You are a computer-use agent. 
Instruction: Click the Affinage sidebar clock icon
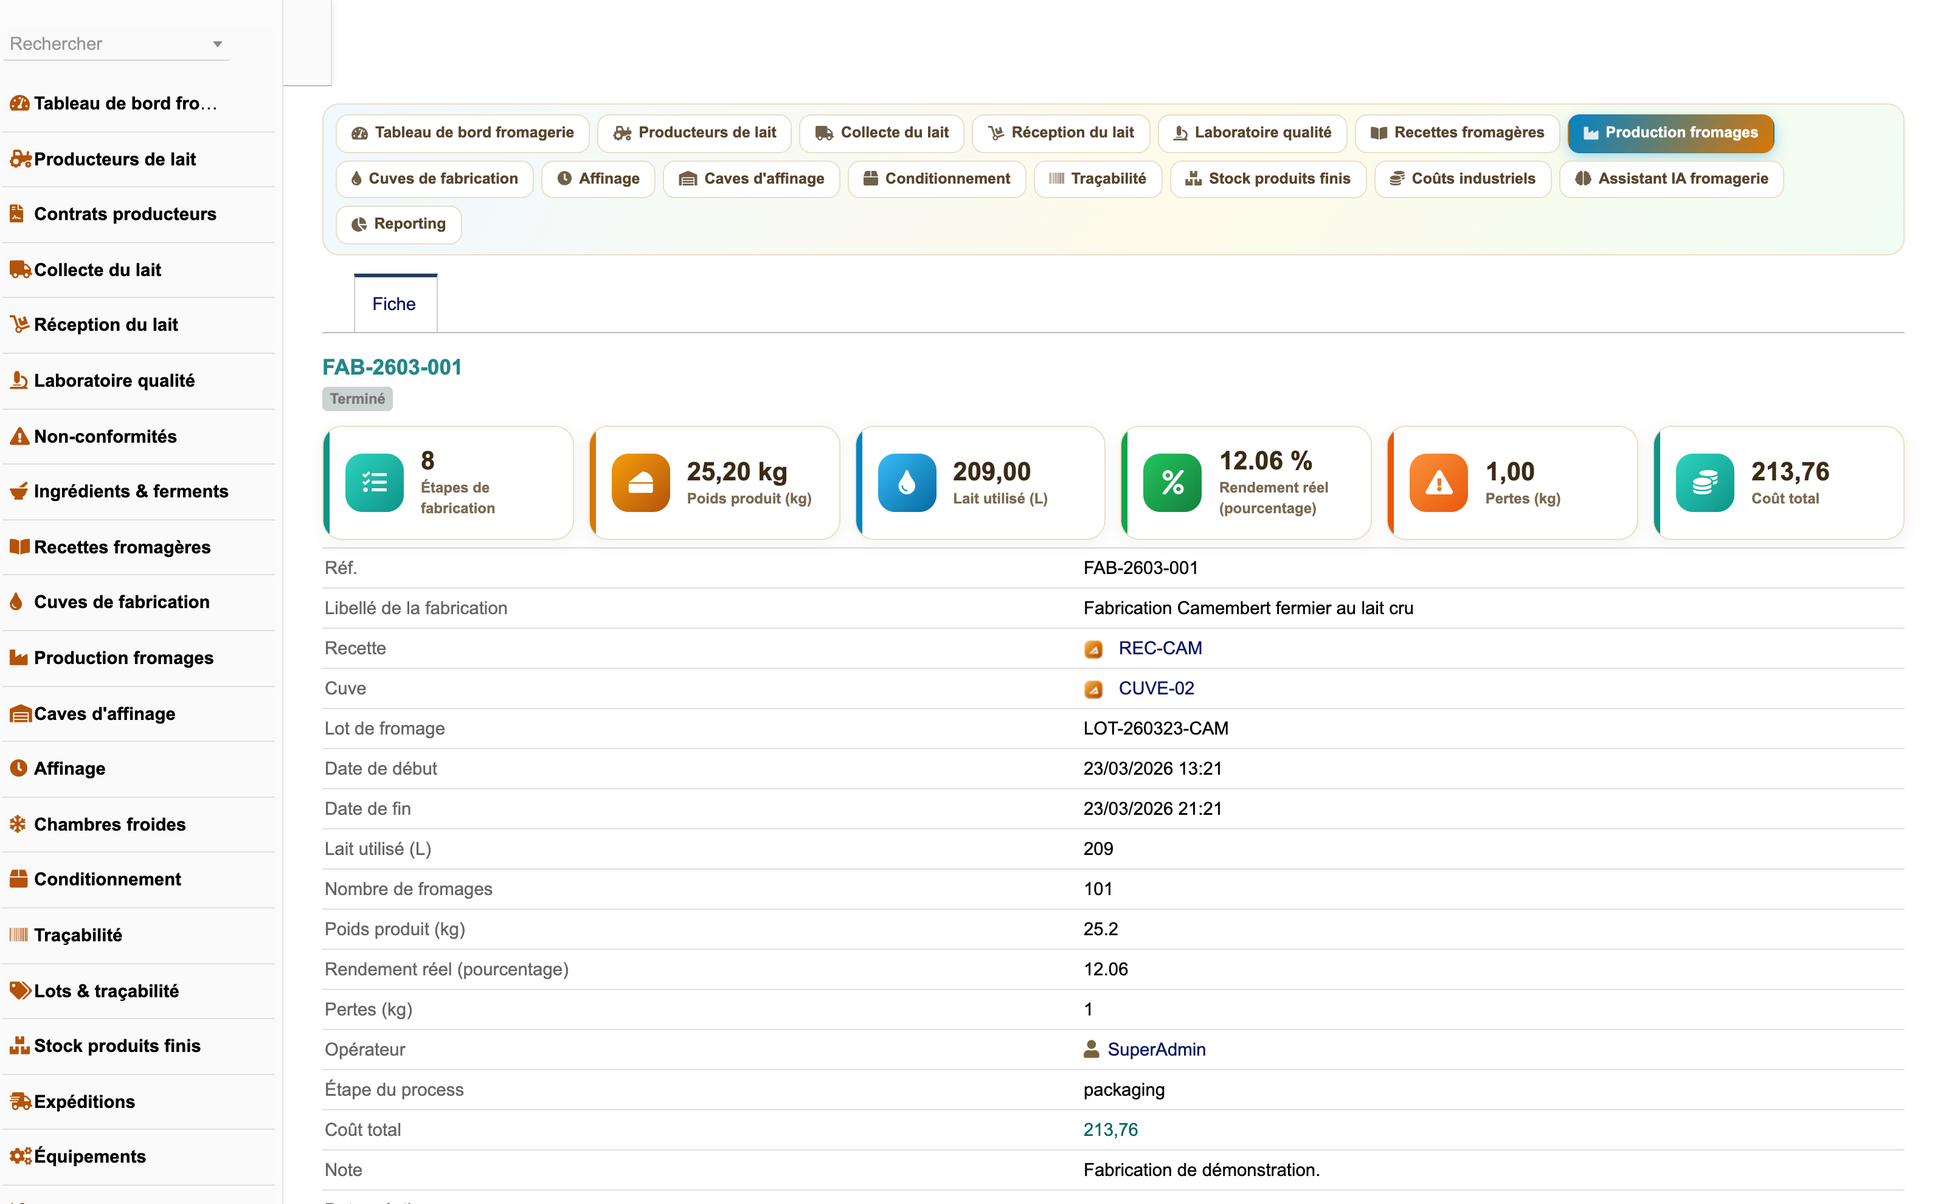18,768
